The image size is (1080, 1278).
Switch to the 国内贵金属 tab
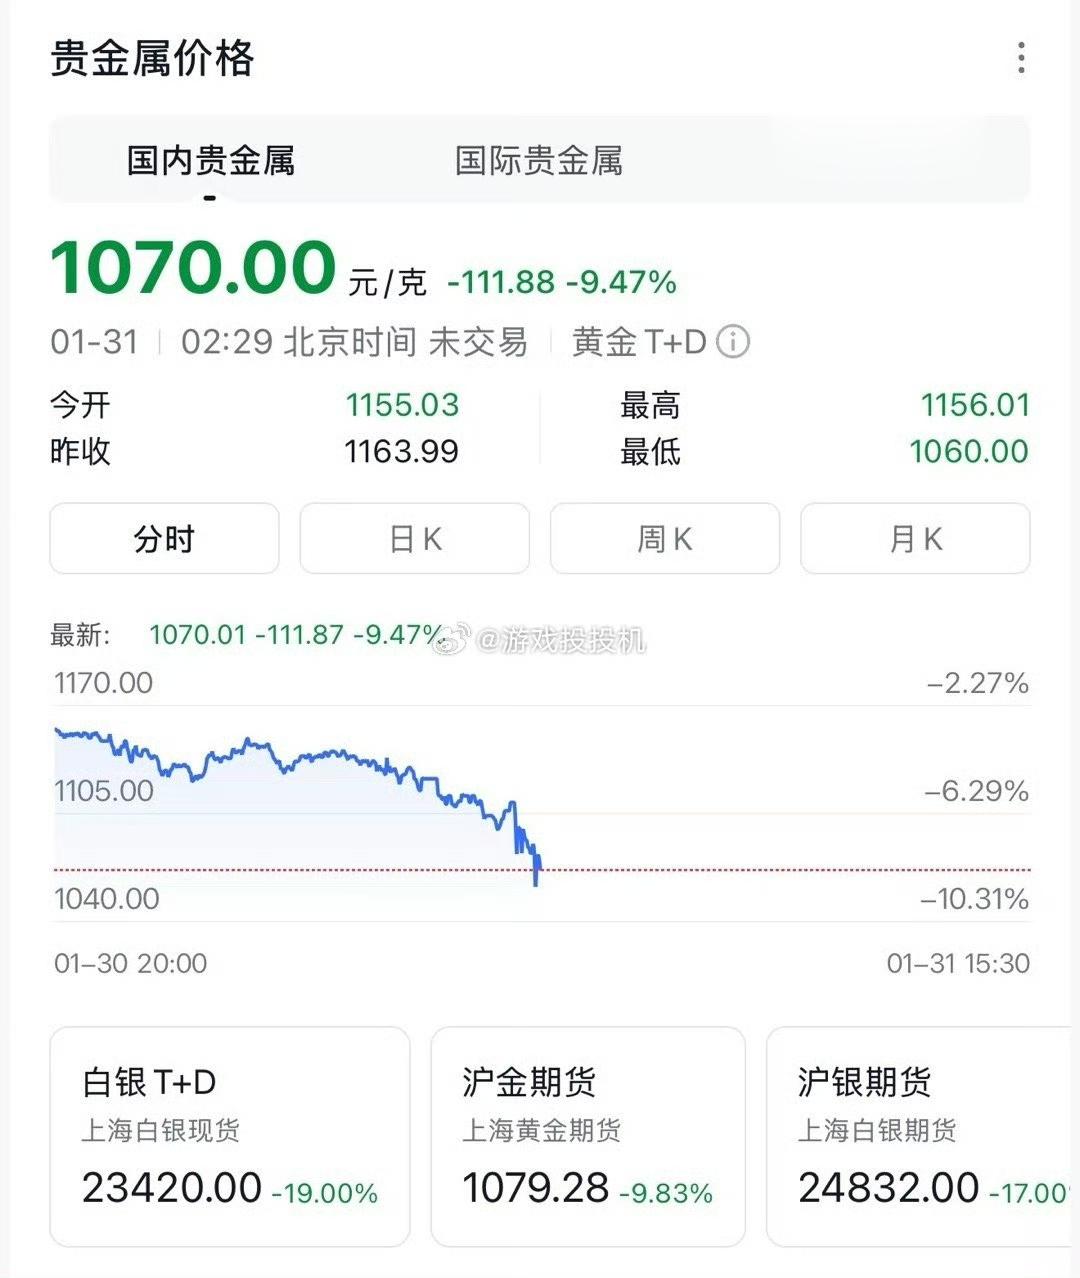pos(210,160)
